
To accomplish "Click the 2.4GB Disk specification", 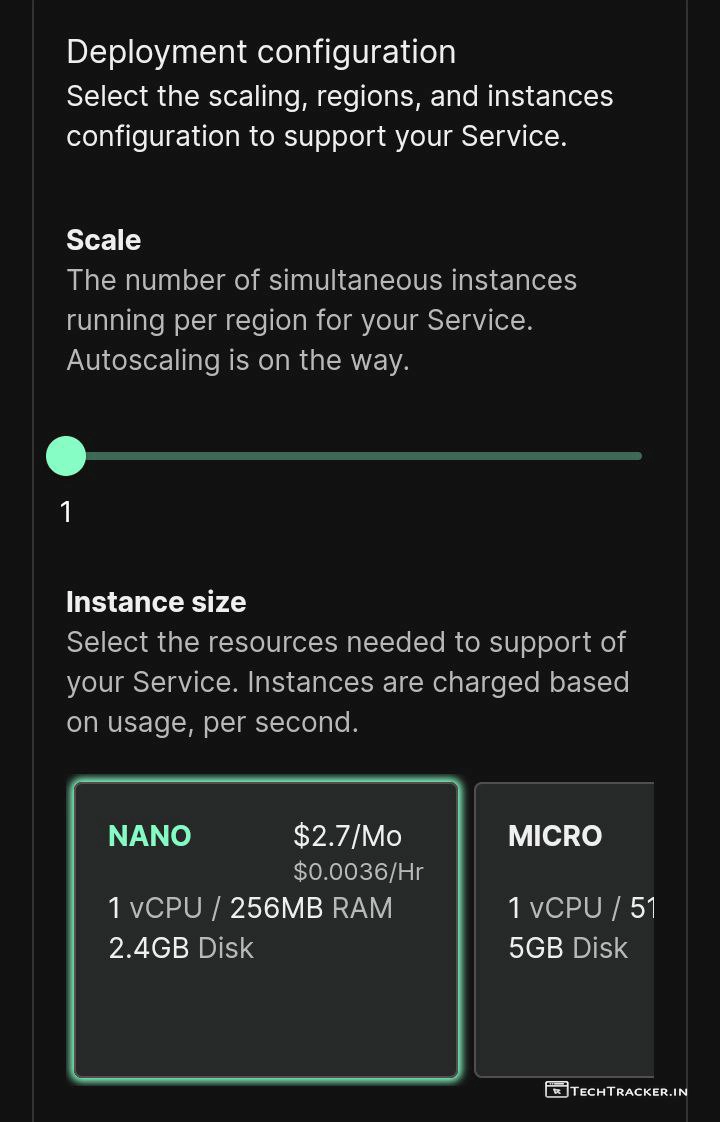I will coord(181,948).
